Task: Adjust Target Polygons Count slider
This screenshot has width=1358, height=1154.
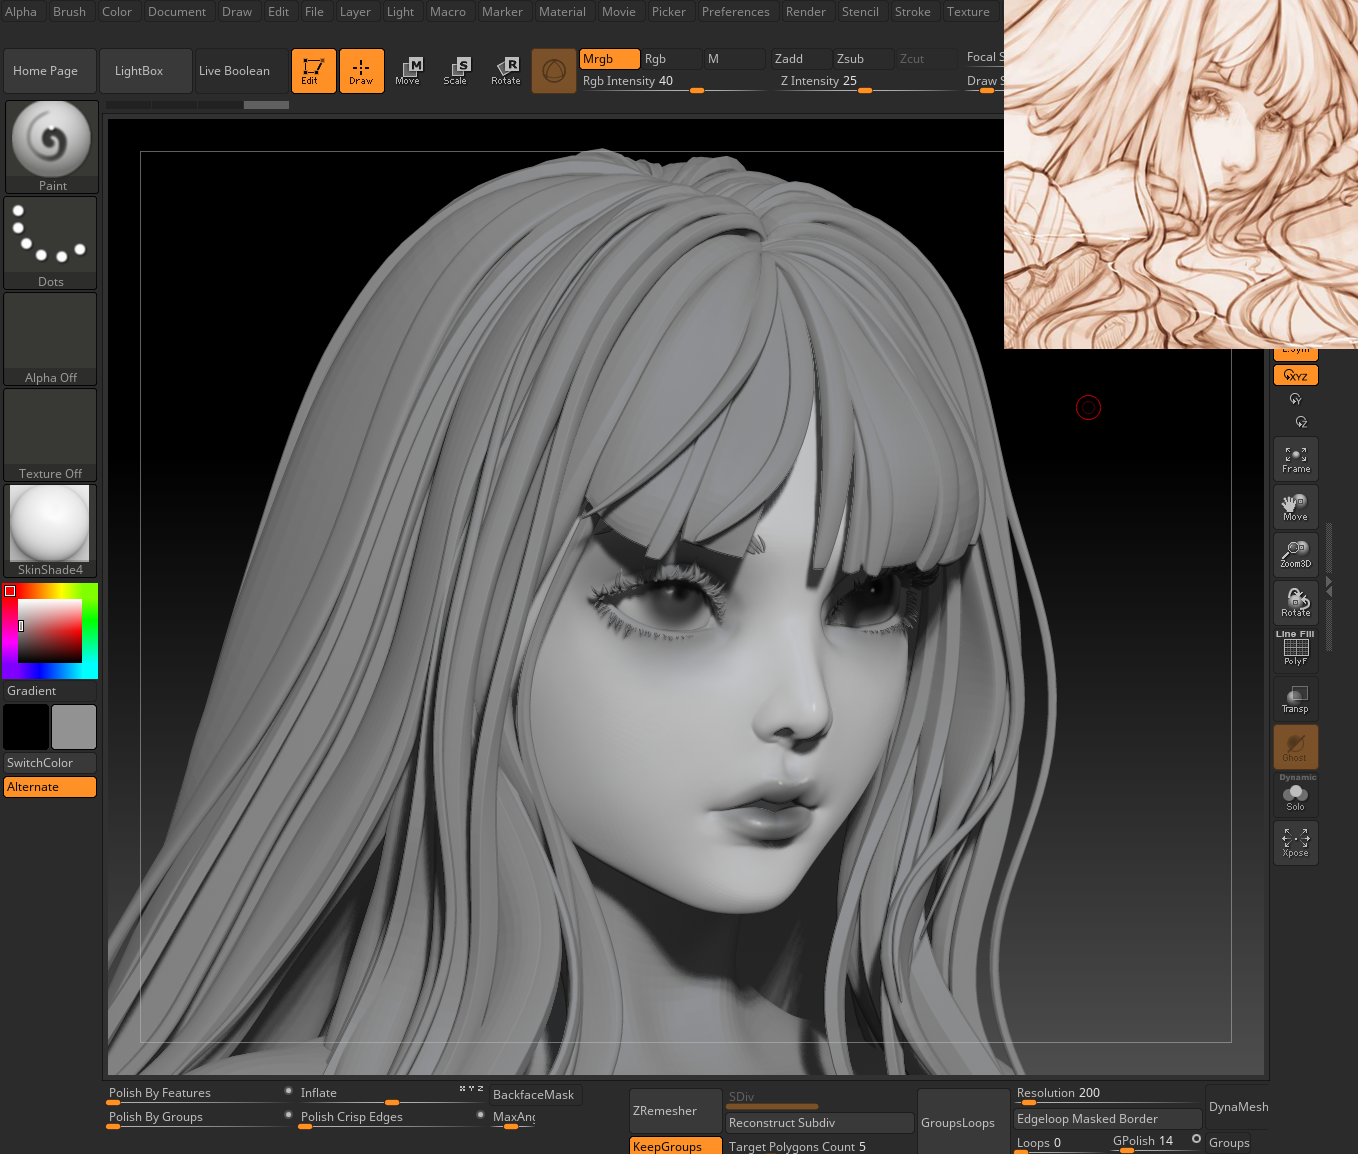Action: point(820,1146)
